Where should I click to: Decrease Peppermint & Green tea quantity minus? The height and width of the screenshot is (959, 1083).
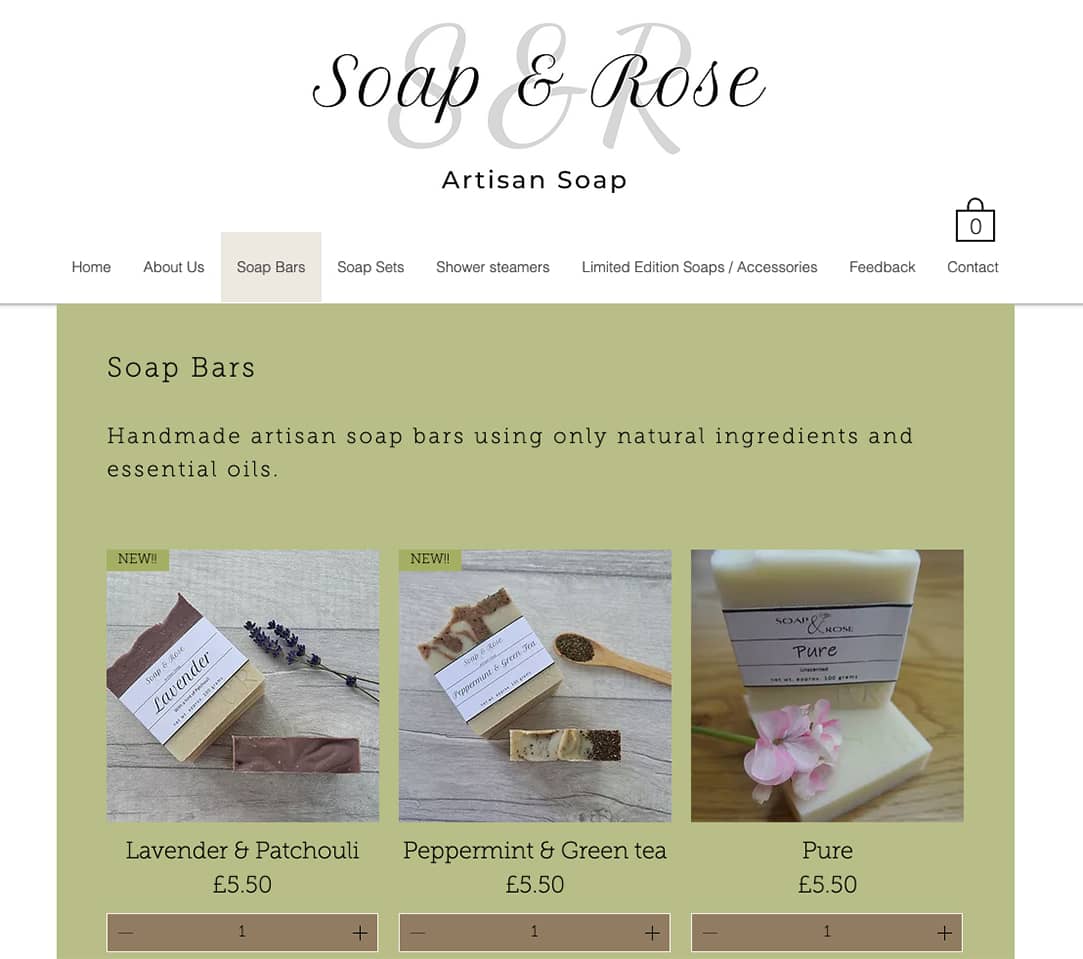tap(417, 933)
